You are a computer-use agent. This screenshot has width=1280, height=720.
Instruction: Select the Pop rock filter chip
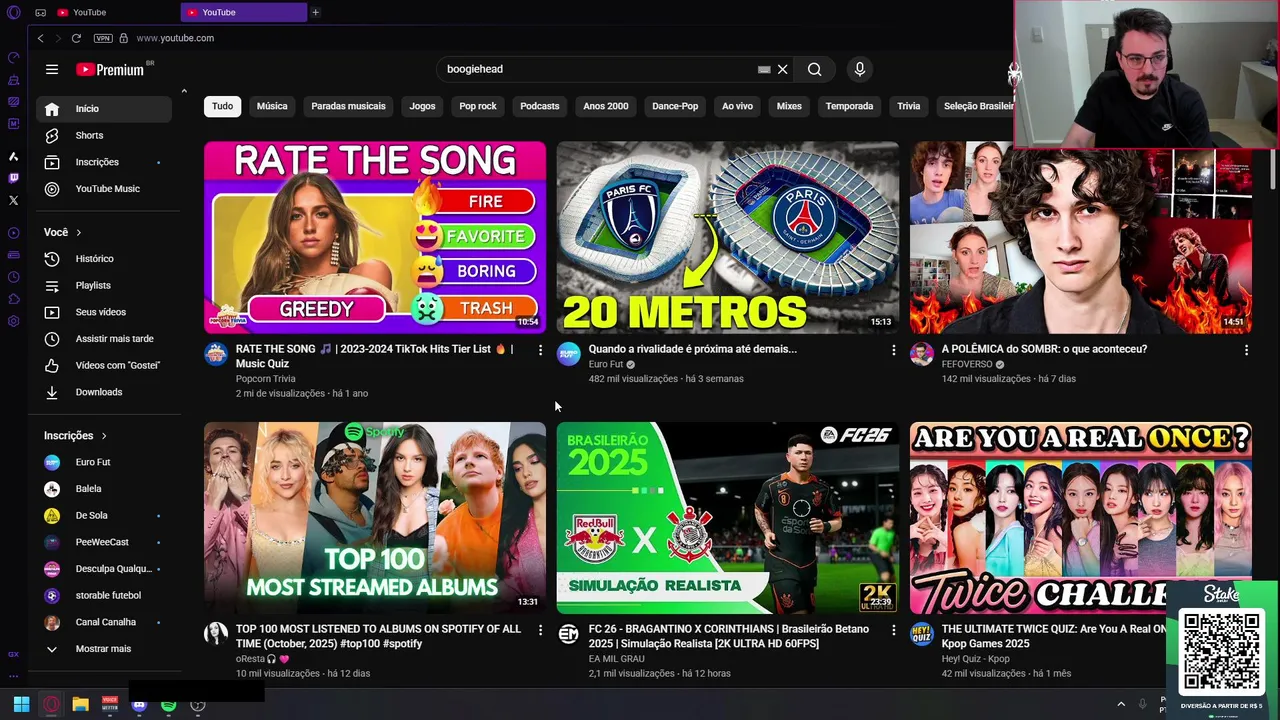pyautogui.click(x=478, y=106)
